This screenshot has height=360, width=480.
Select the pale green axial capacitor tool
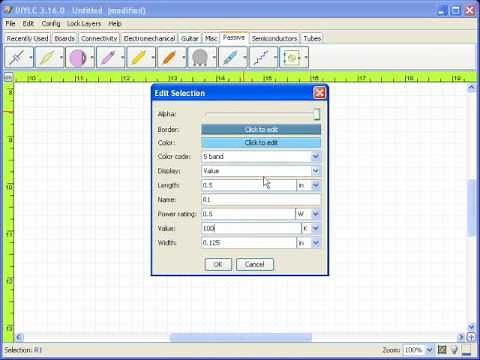click(x=47, y=57)
